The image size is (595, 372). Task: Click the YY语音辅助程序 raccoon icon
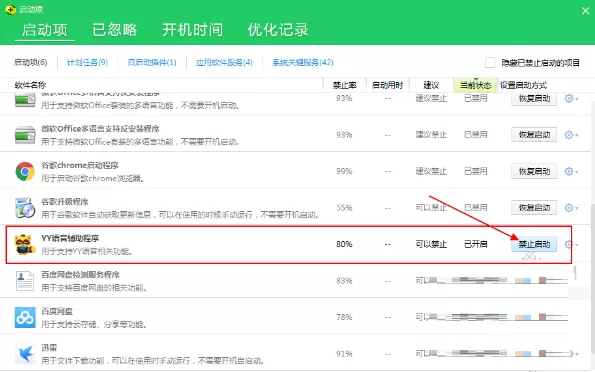(x=24, y=244)
